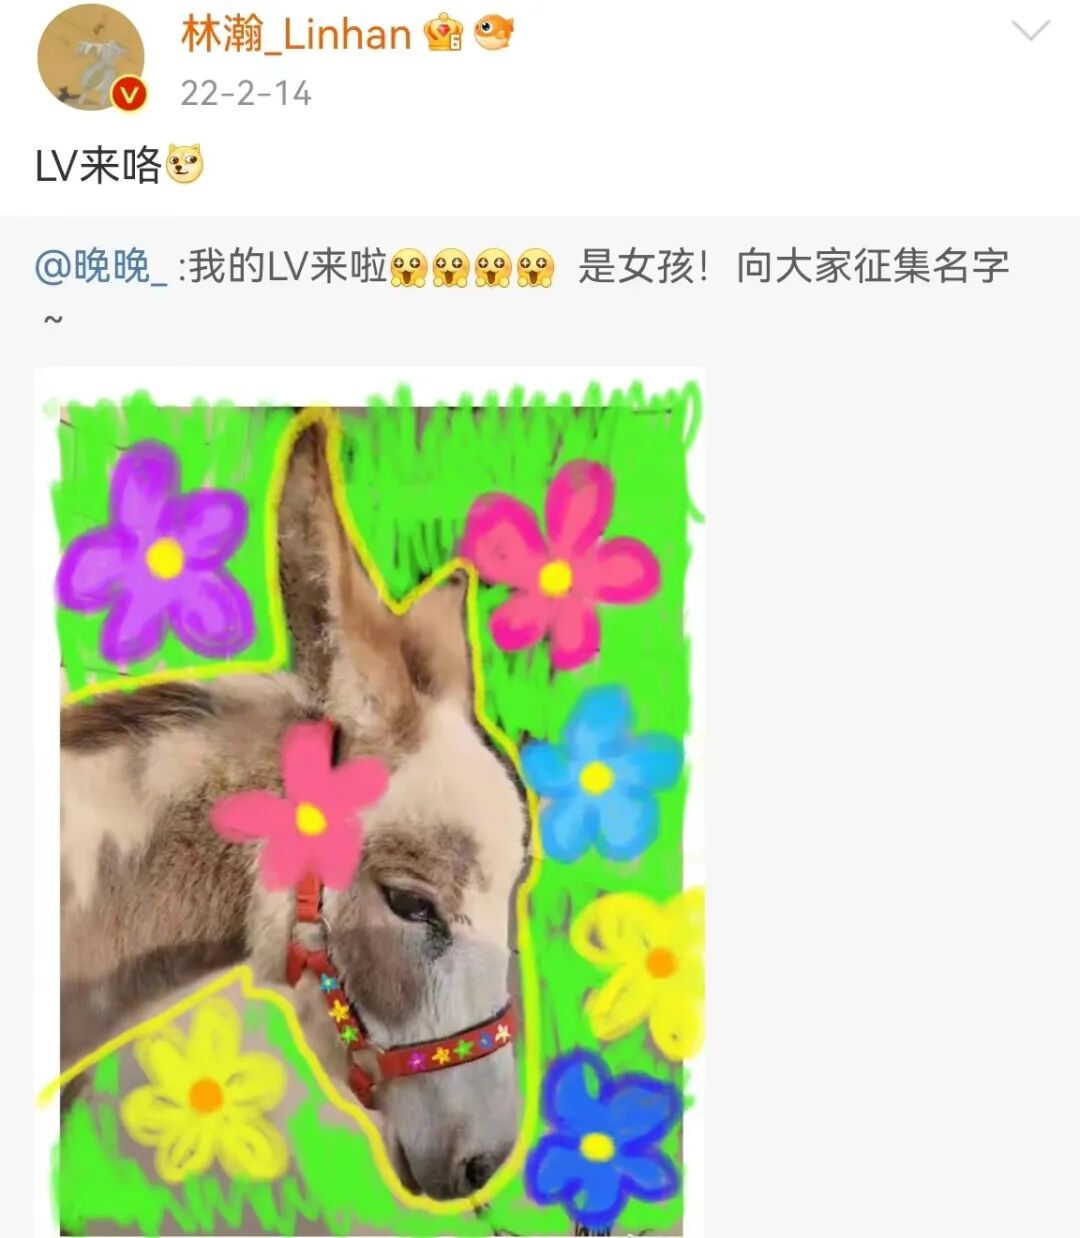The height and width of the screenshot is (1238, 1080).
Task: Tap the purple flower in the image
Action: pyautogui.click(x=155, y=553)
